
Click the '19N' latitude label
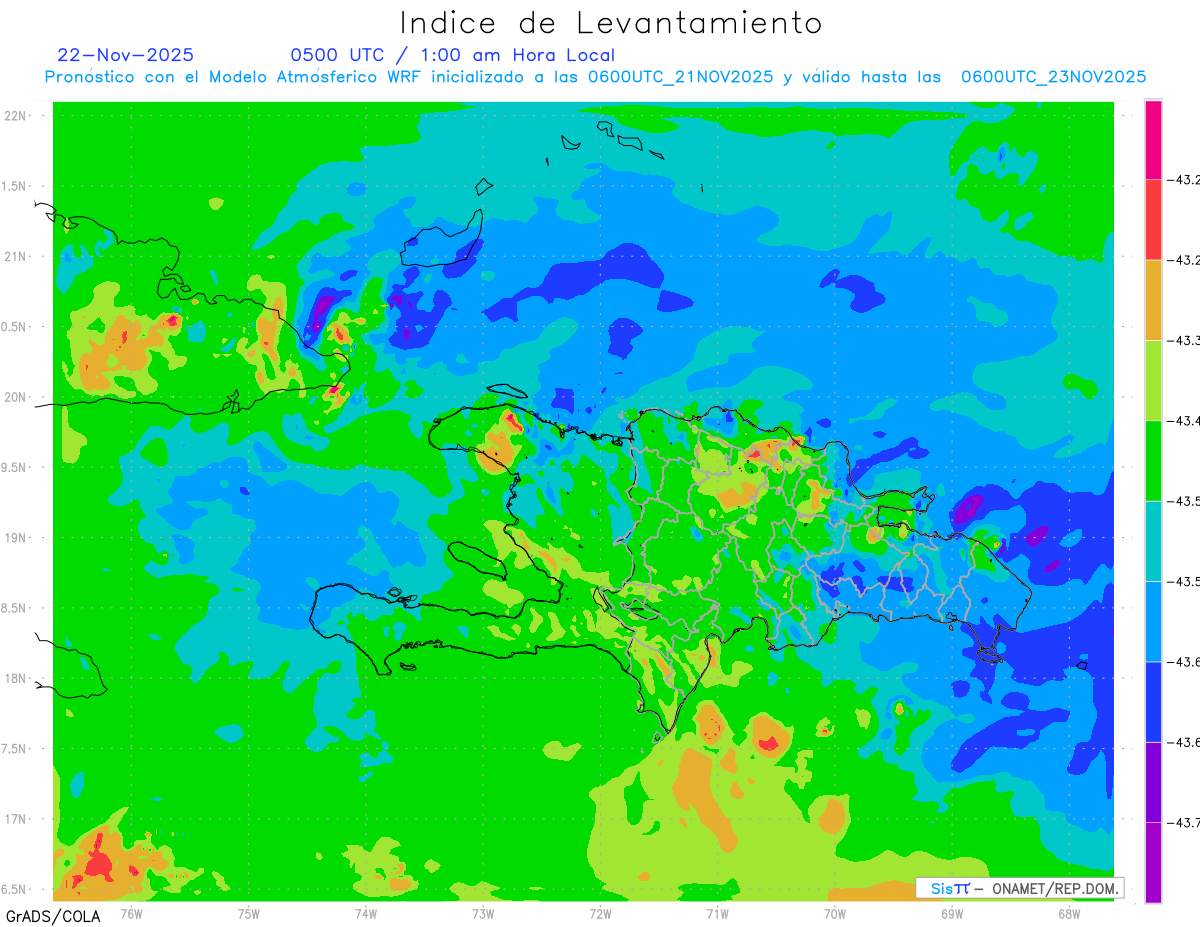click(x=14, y=538)
